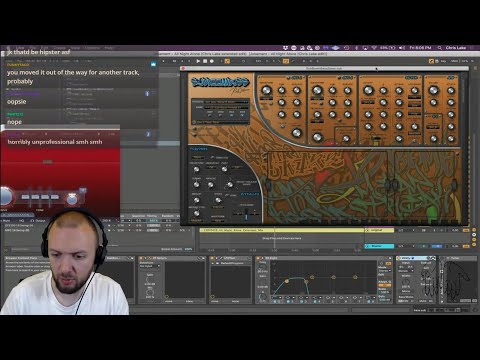Viewport: 480px width, 360px height.
Task: Open Spotlight search magnifier in the menu bar
Action: 440,48
